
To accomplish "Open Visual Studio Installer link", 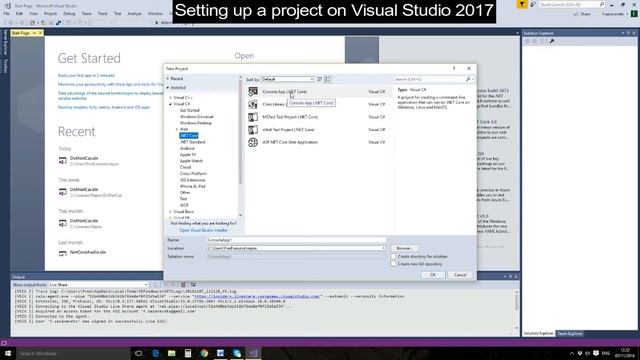I will (x=204, y=230).
